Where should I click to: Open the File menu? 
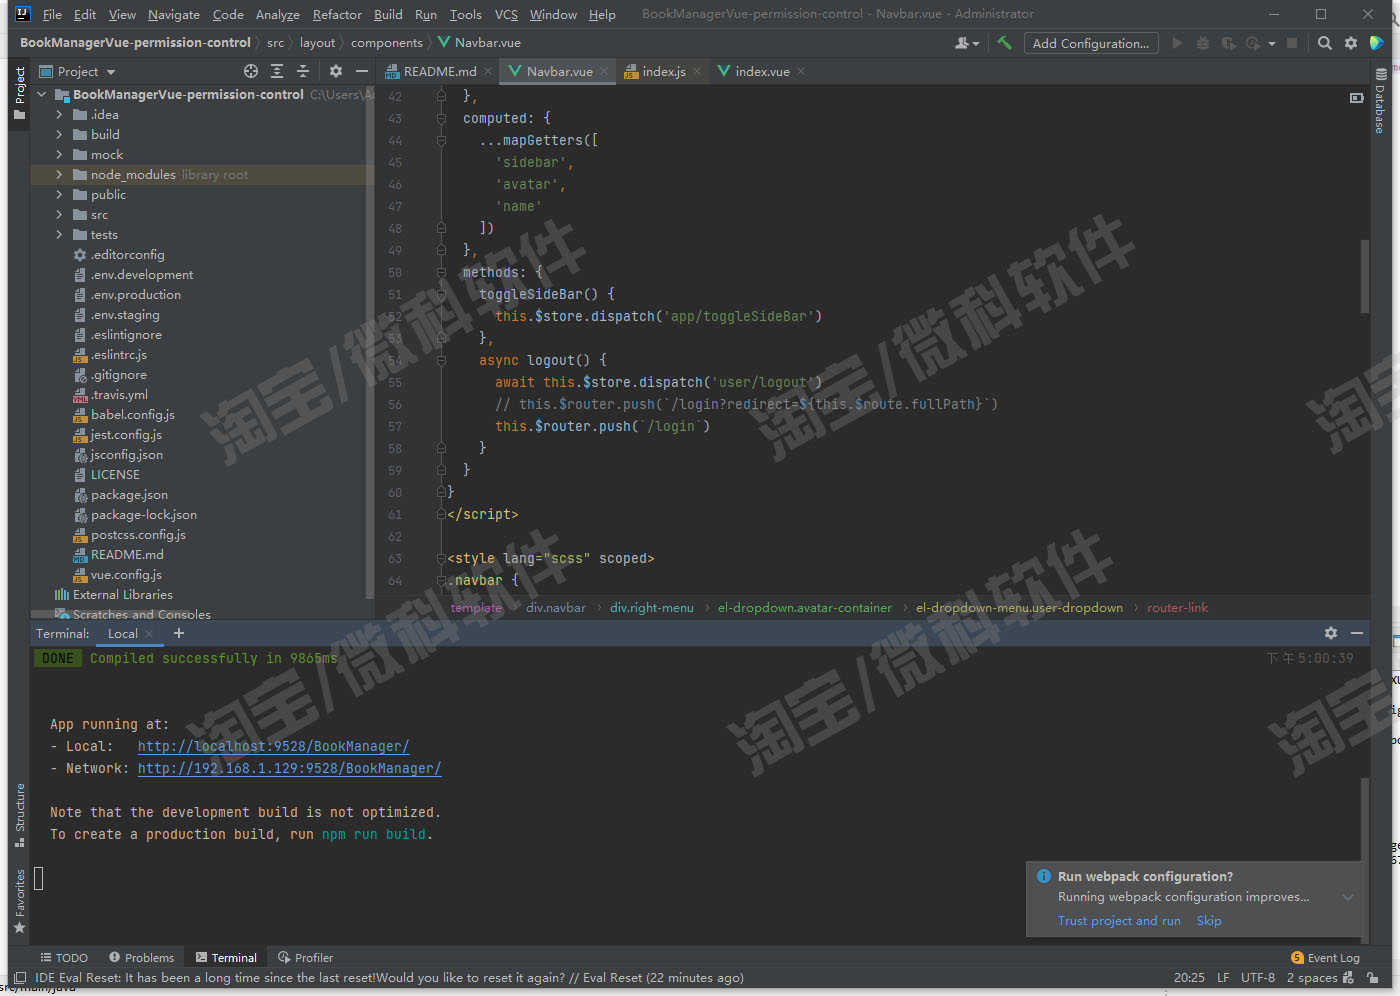[x=52, y=14]
